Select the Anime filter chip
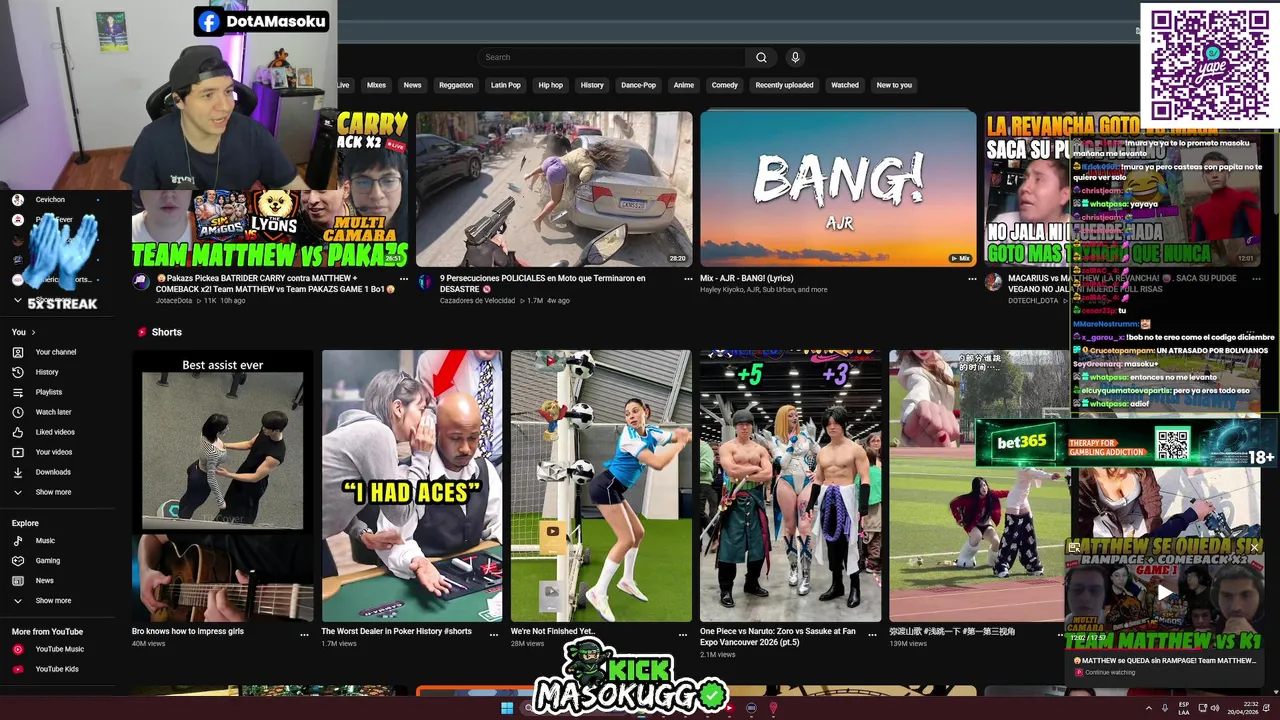Screen dimensions: 1280x720 [684, 85]
